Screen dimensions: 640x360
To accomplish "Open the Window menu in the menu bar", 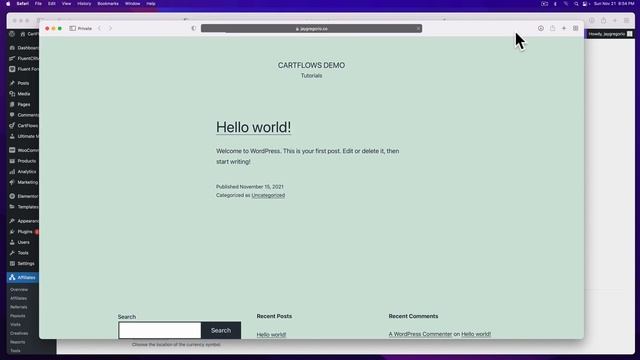I will 132,4.
